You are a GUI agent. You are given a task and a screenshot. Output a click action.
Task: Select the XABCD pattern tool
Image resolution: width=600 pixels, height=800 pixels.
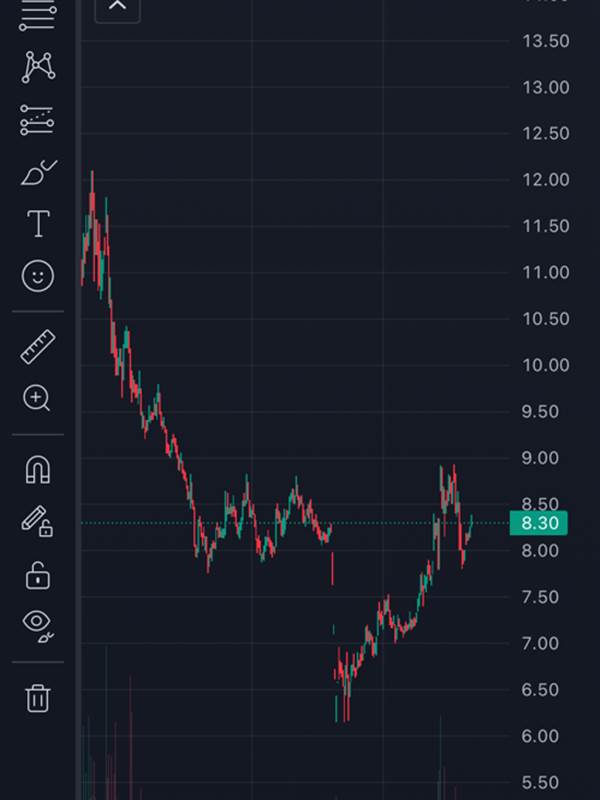38,67
